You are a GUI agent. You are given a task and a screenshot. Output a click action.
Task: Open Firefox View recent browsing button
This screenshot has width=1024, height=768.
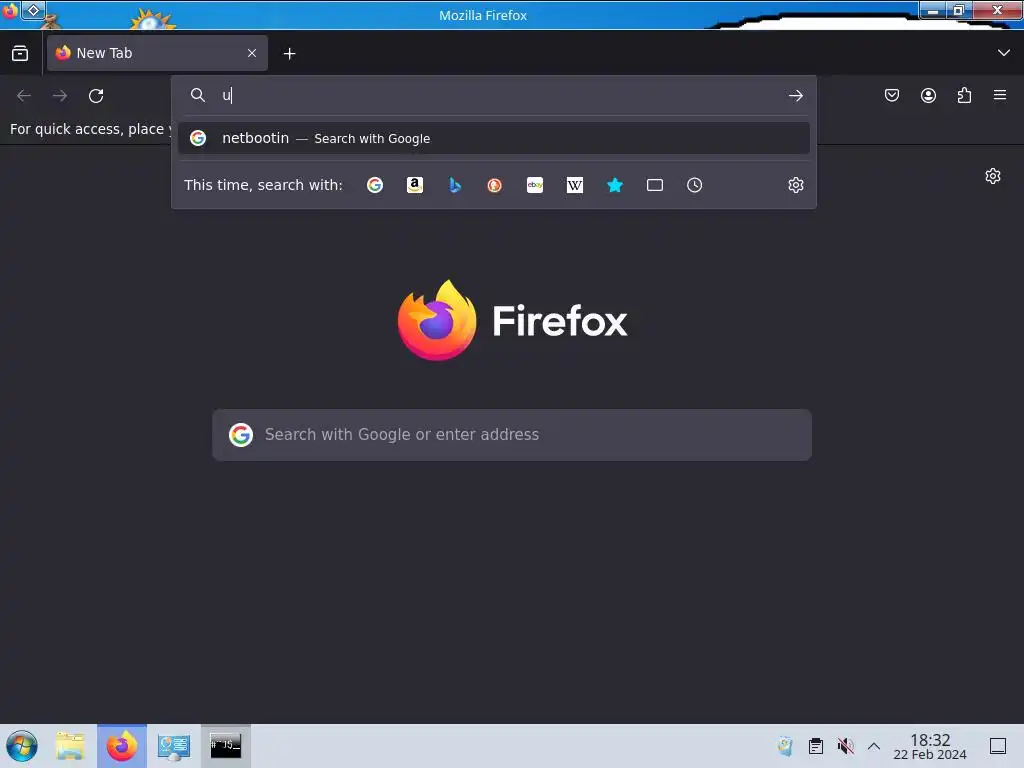20,54
